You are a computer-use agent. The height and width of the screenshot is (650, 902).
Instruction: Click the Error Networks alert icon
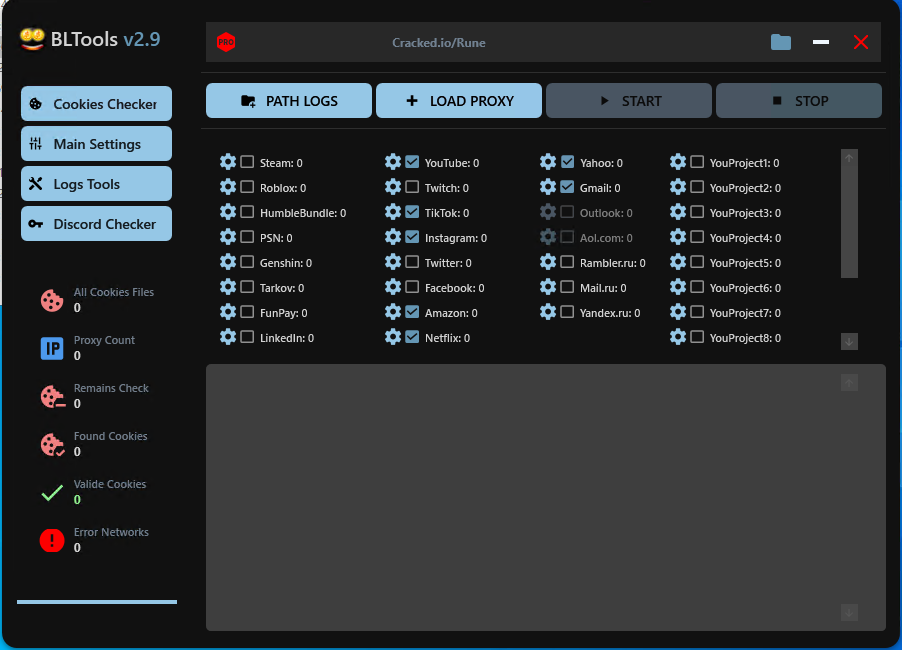coord(52,540)
